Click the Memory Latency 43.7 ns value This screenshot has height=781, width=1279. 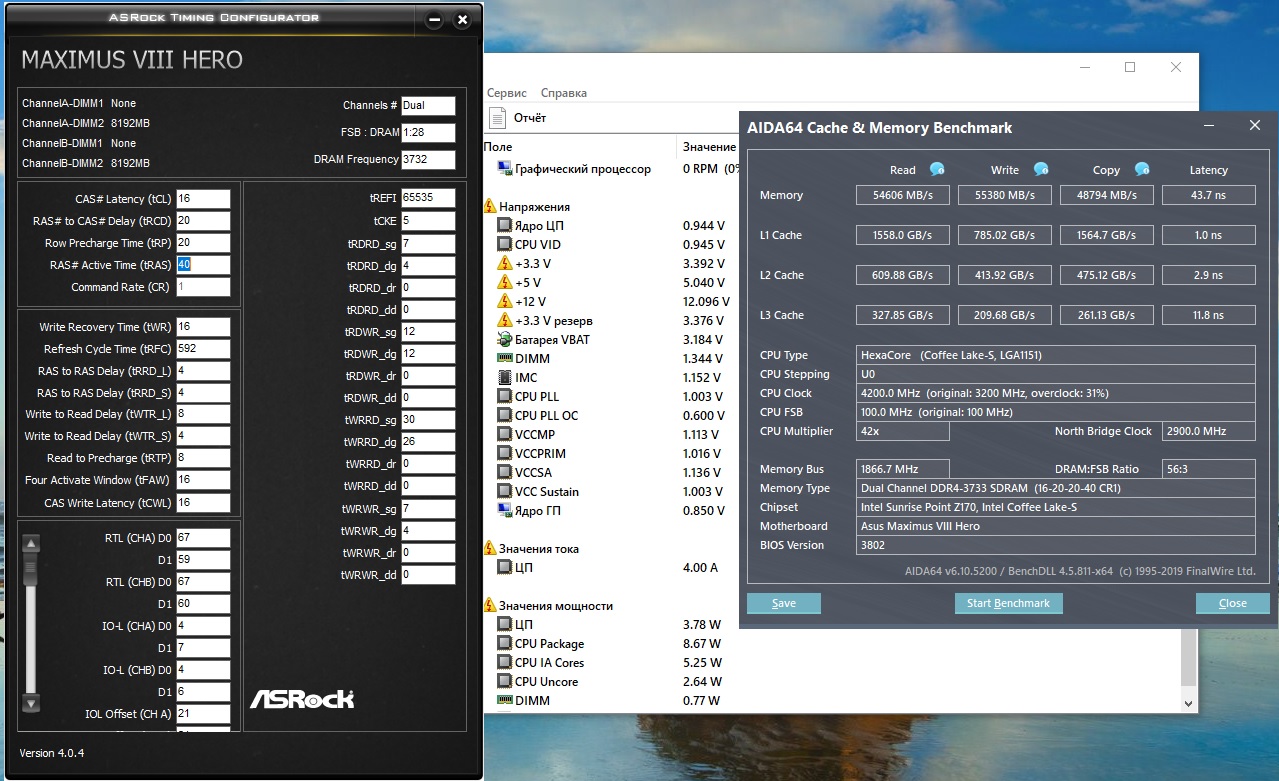1208,195
